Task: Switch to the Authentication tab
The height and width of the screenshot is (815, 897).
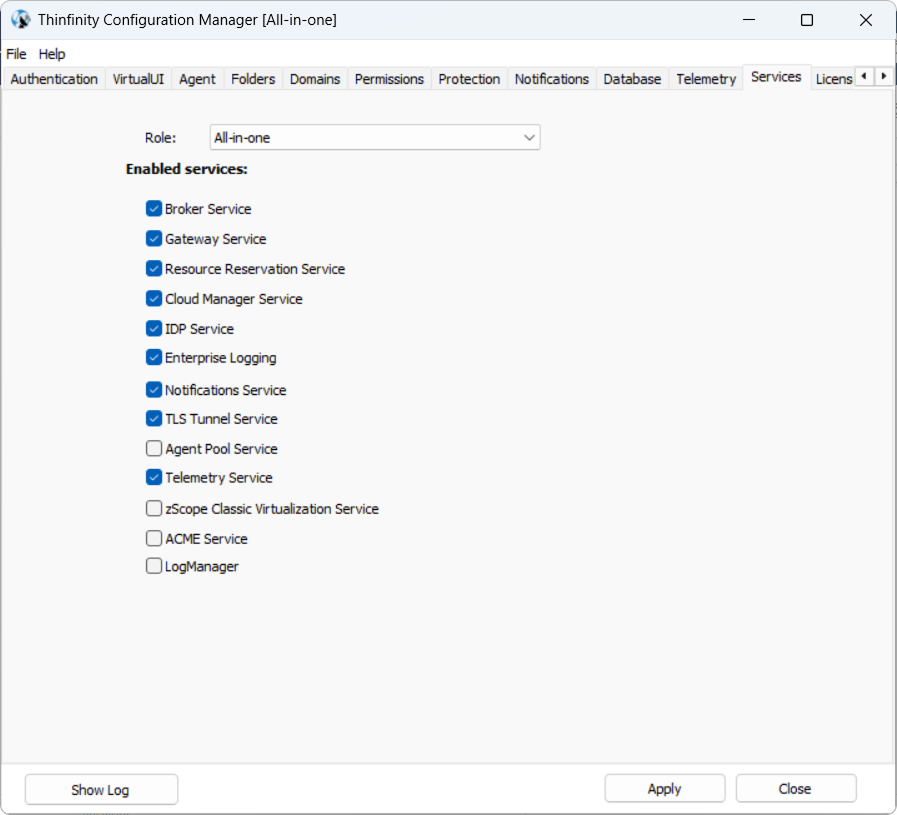Action: [54, 79]
